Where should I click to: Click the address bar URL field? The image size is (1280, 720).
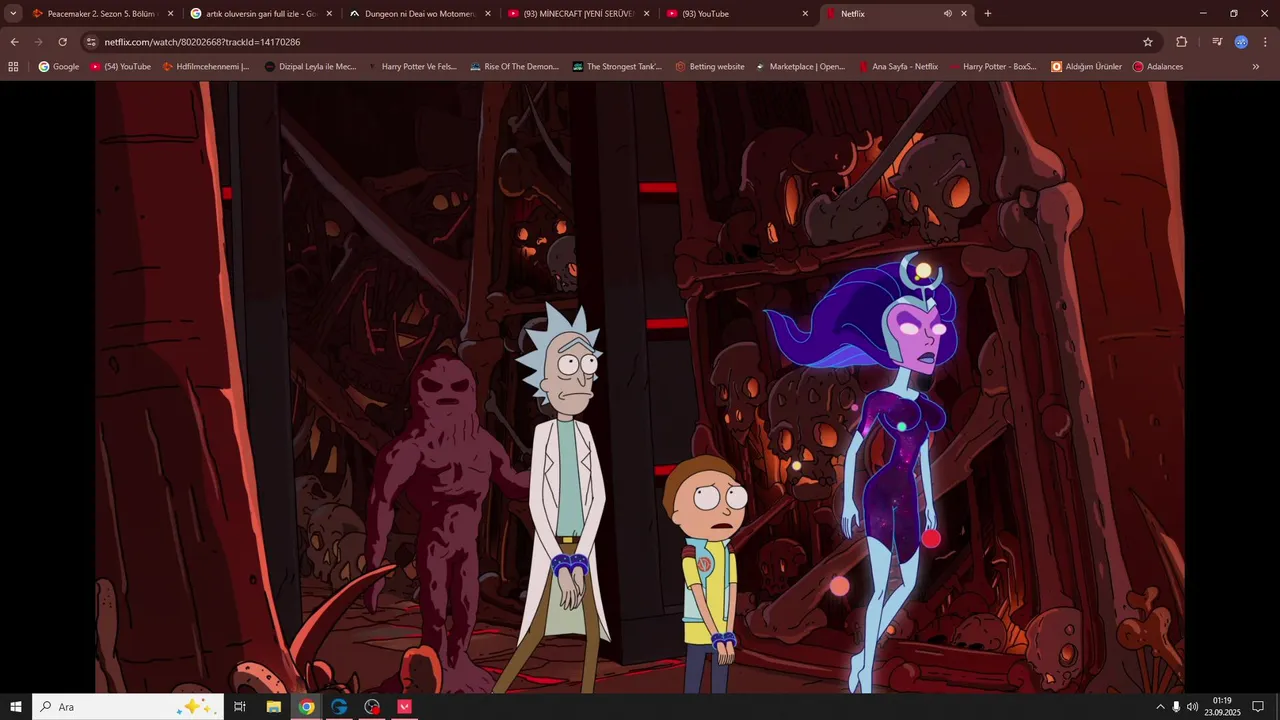(x=620, y=42)
